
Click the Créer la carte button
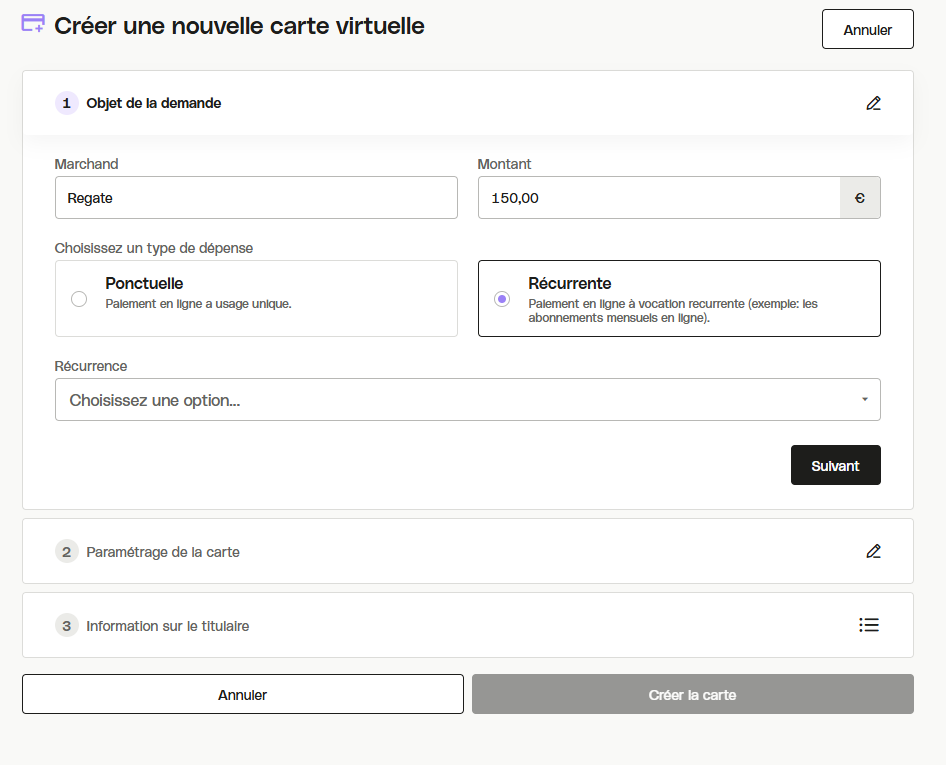692,694
